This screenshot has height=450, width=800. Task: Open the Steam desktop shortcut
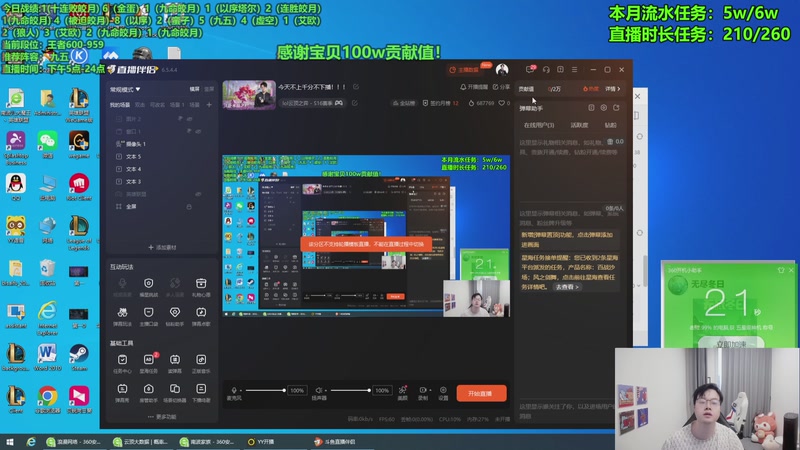pos(79,357)
